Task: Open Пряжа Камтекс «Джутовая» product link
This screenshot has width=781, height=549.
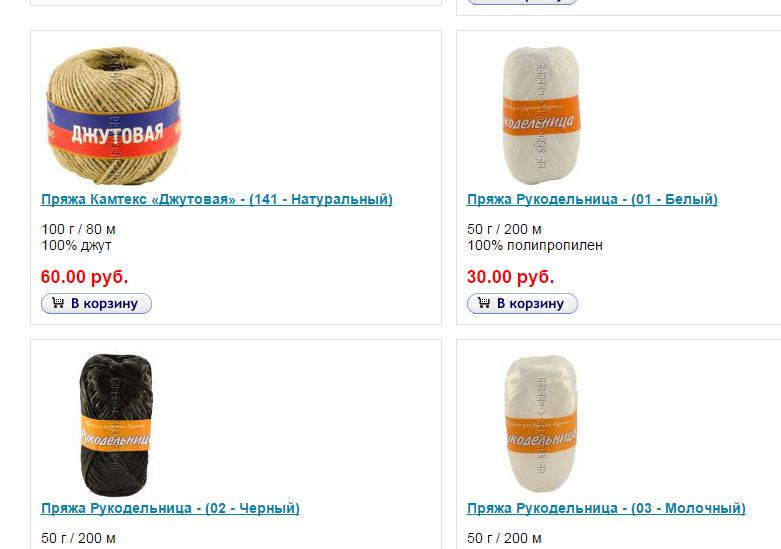Action: (x=217, y=199)
